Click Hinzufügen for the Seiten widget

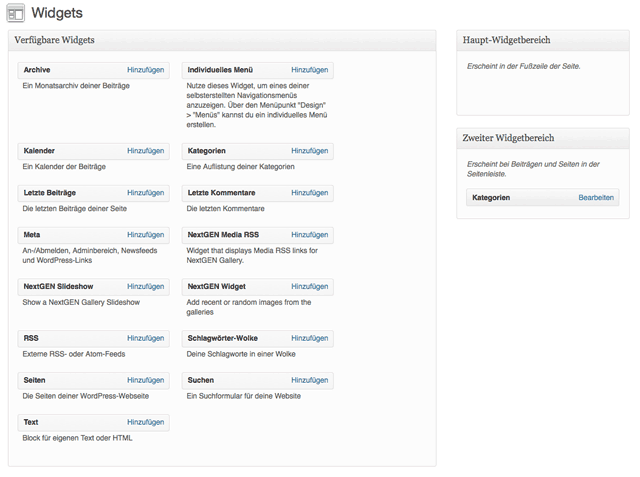[145, 380]
